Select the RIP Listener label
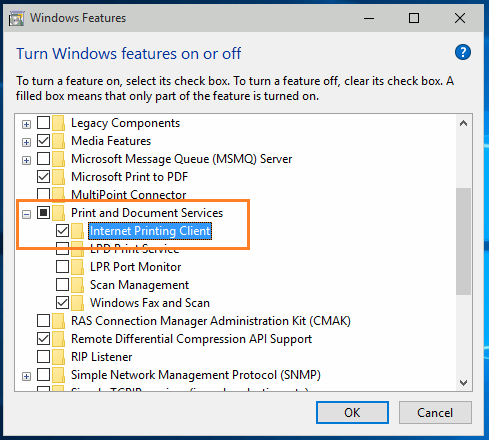This screenshot has height=440, width=489. [x=102, y=357]
